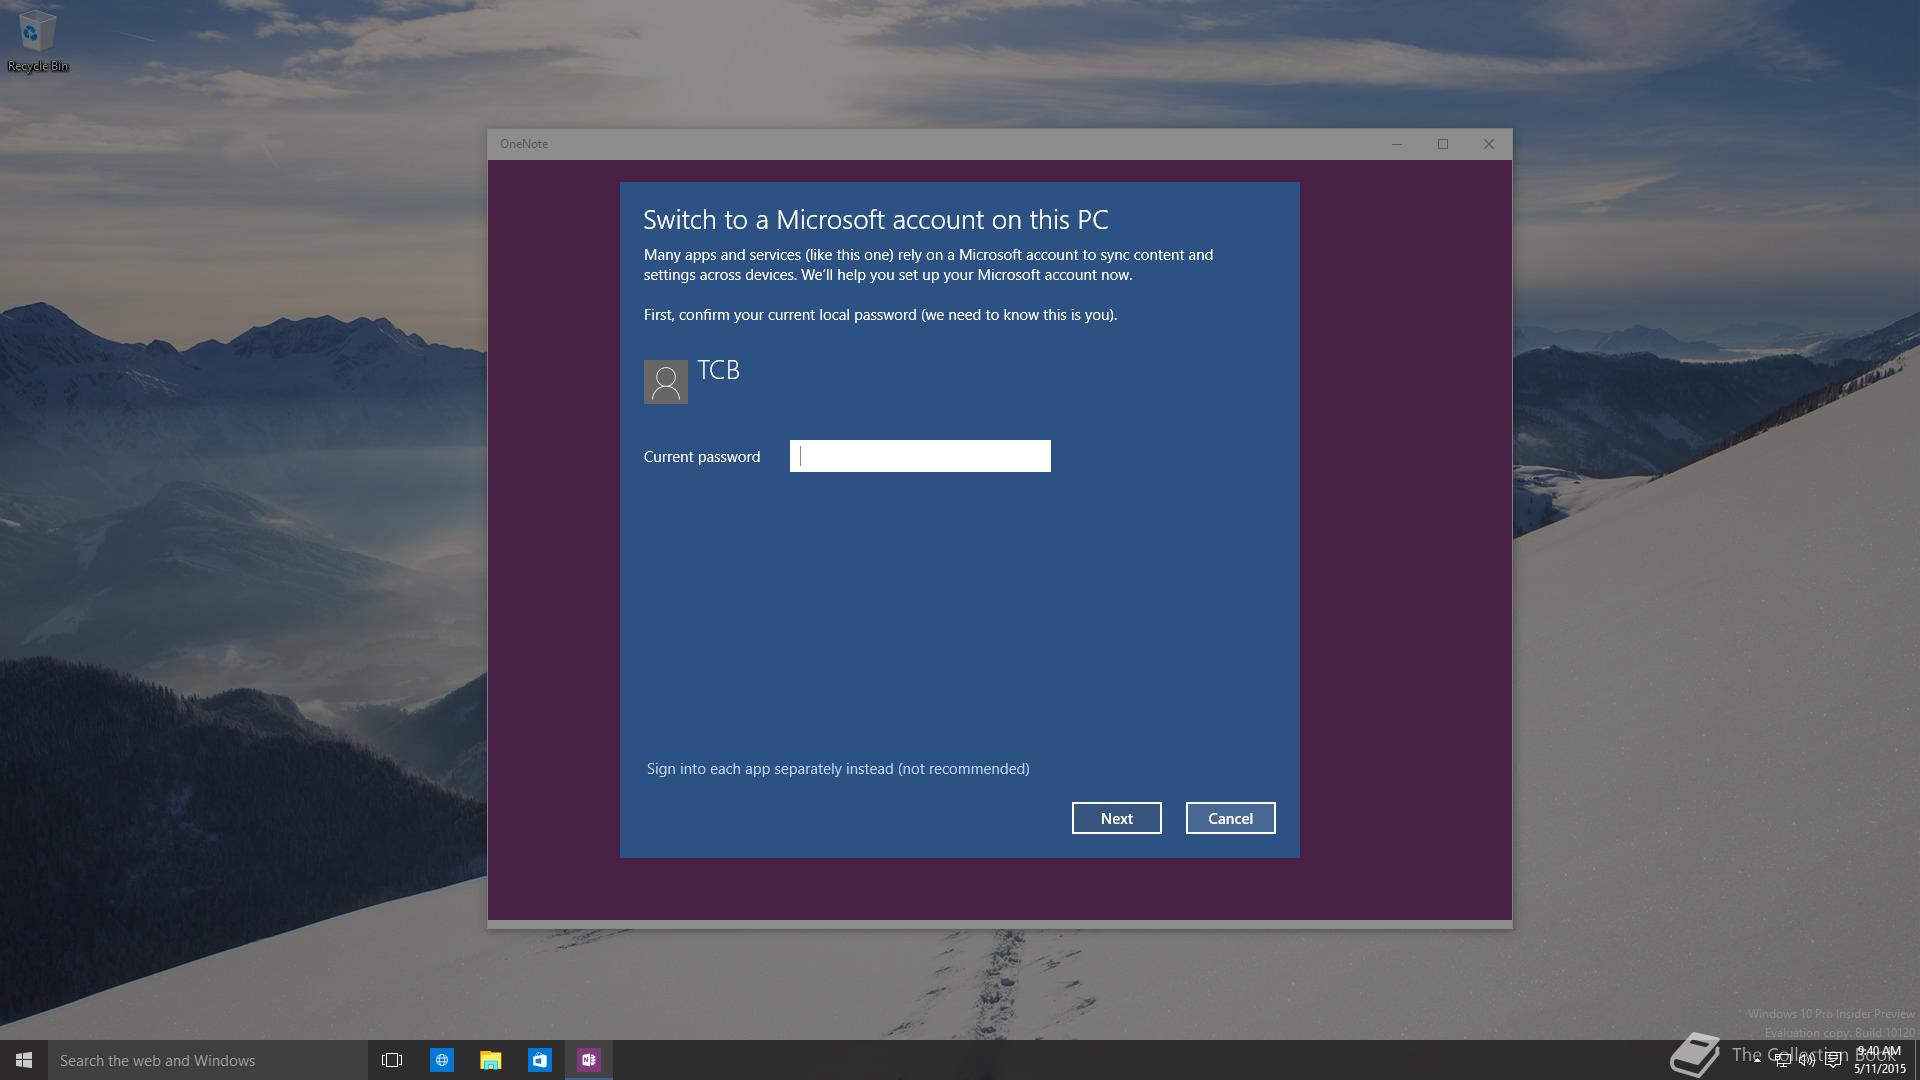Open the Store app on the taskbar
The width and height of the screenshot is (1920, 1080).
(539, 1060)
